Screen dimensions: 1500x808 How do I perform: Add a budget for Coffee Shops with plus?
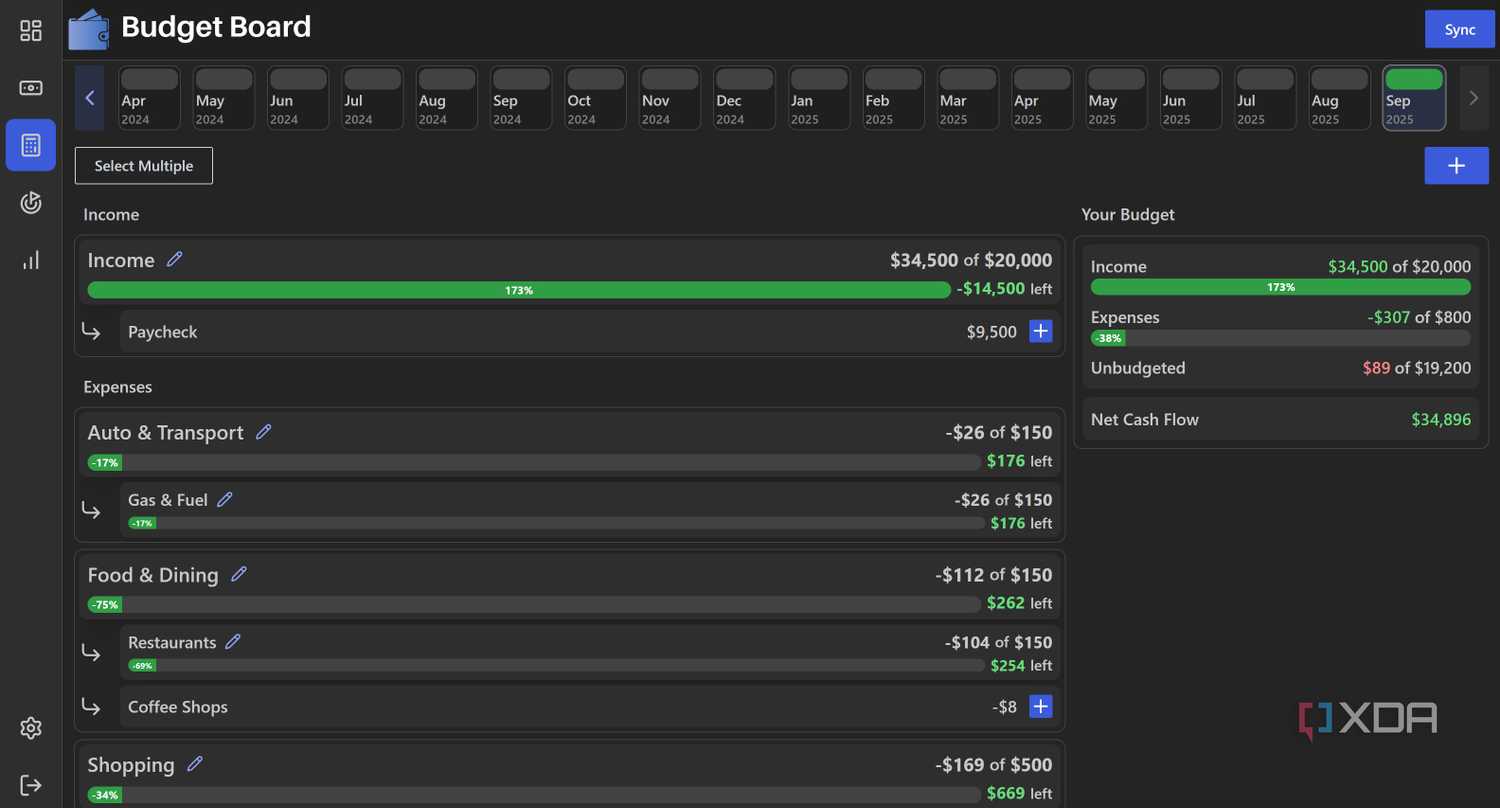point(1041,706)
